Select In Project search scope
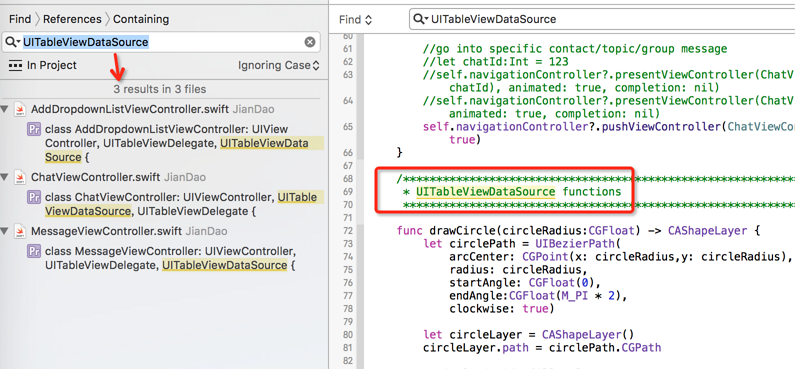Image resolution: width=795 pixels, height=369 pixels. coord(52,65)
